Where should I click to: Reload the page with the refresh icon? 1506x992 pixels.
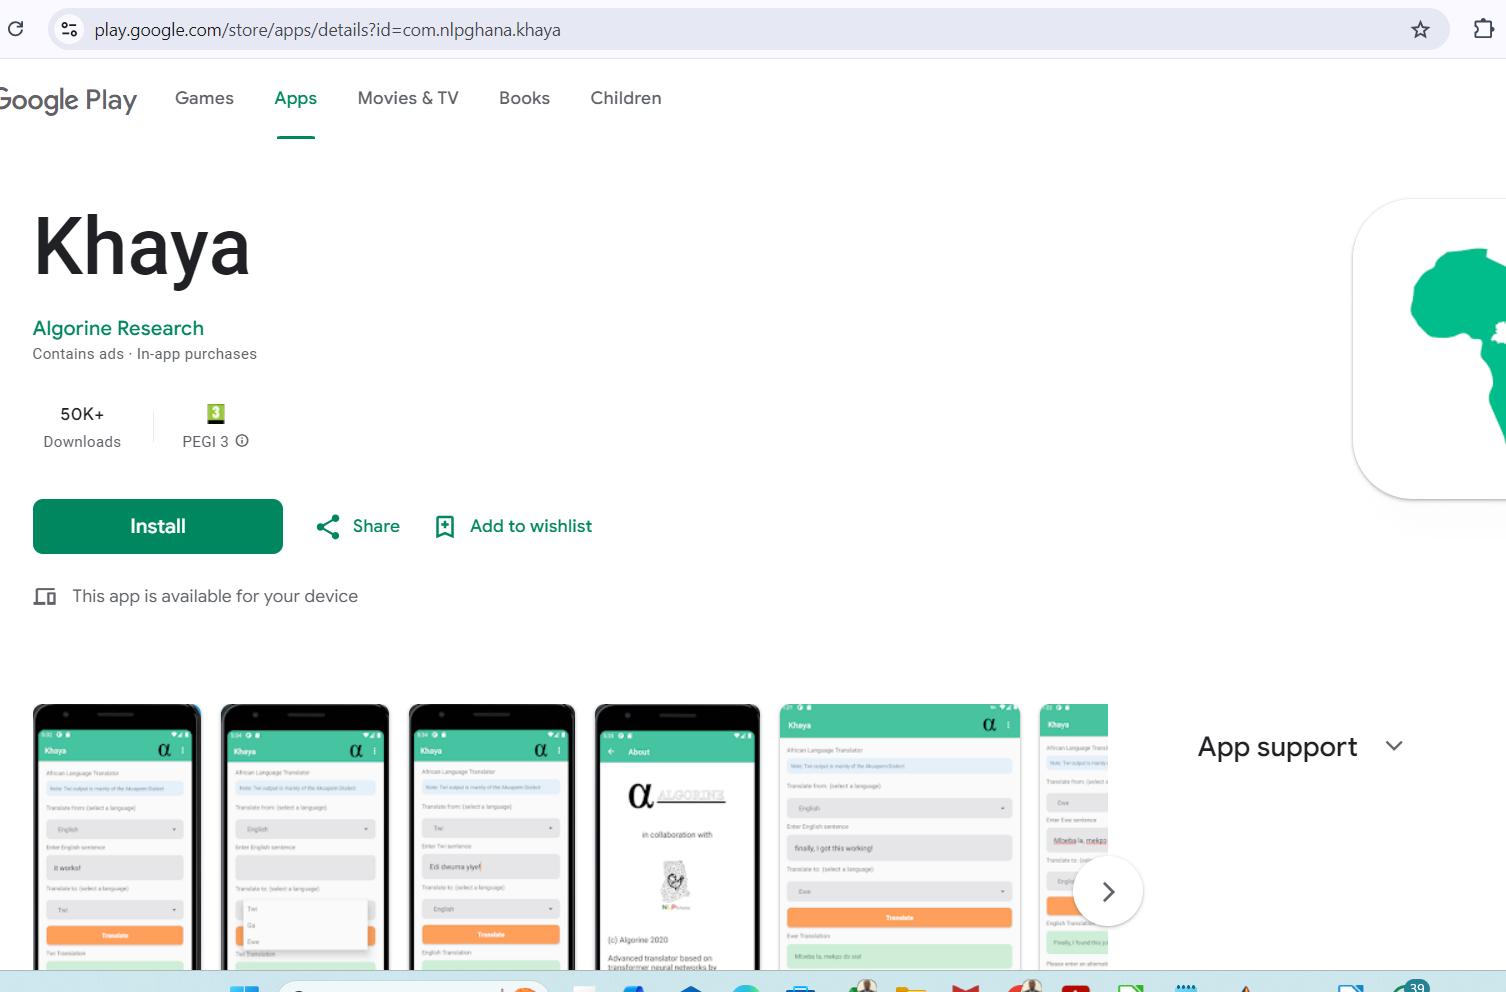[16, 28]
